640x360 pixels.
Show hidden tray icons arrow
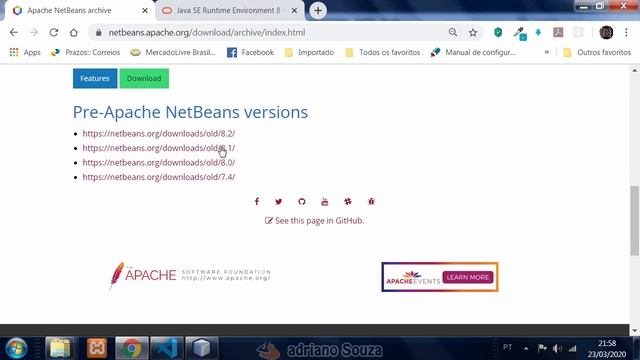526,349
